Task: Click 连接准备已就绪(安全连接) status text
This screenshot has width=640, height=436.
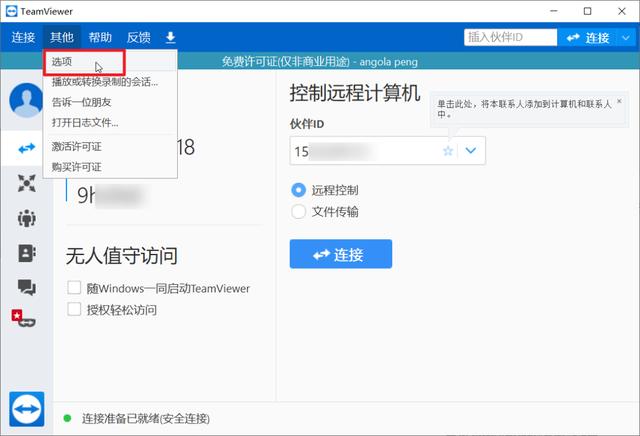Action: [x=146, y=418]
